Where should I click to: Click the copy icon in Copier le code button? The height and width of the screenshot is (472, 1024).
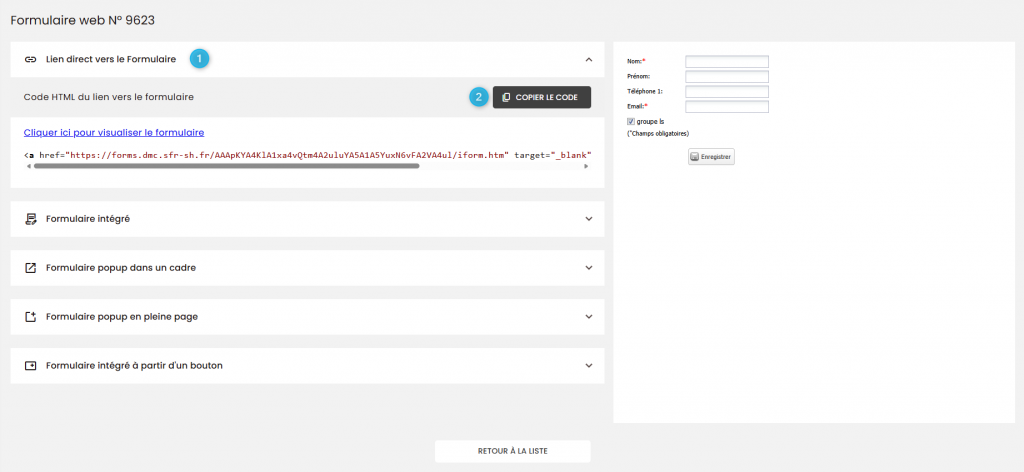[506, 97]
